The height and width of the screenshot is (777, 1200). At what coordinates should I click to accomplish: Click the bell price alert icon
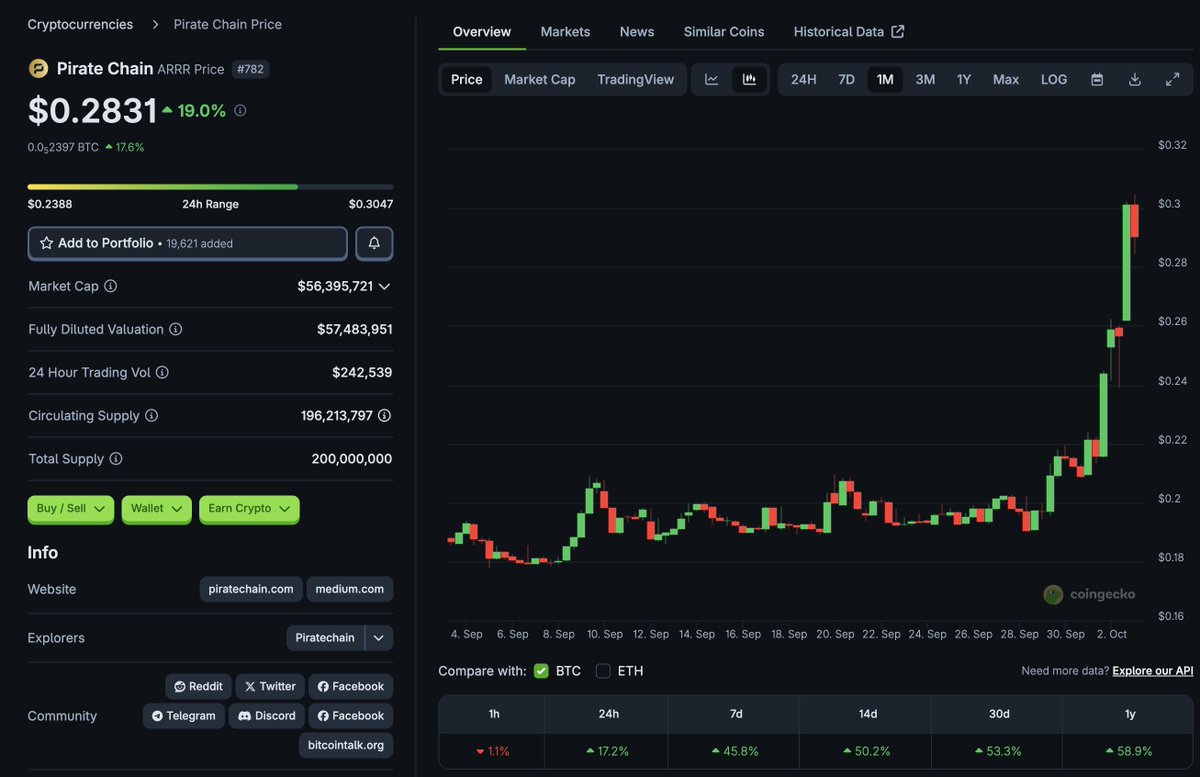pyautogui.click(x=374, y=243)
